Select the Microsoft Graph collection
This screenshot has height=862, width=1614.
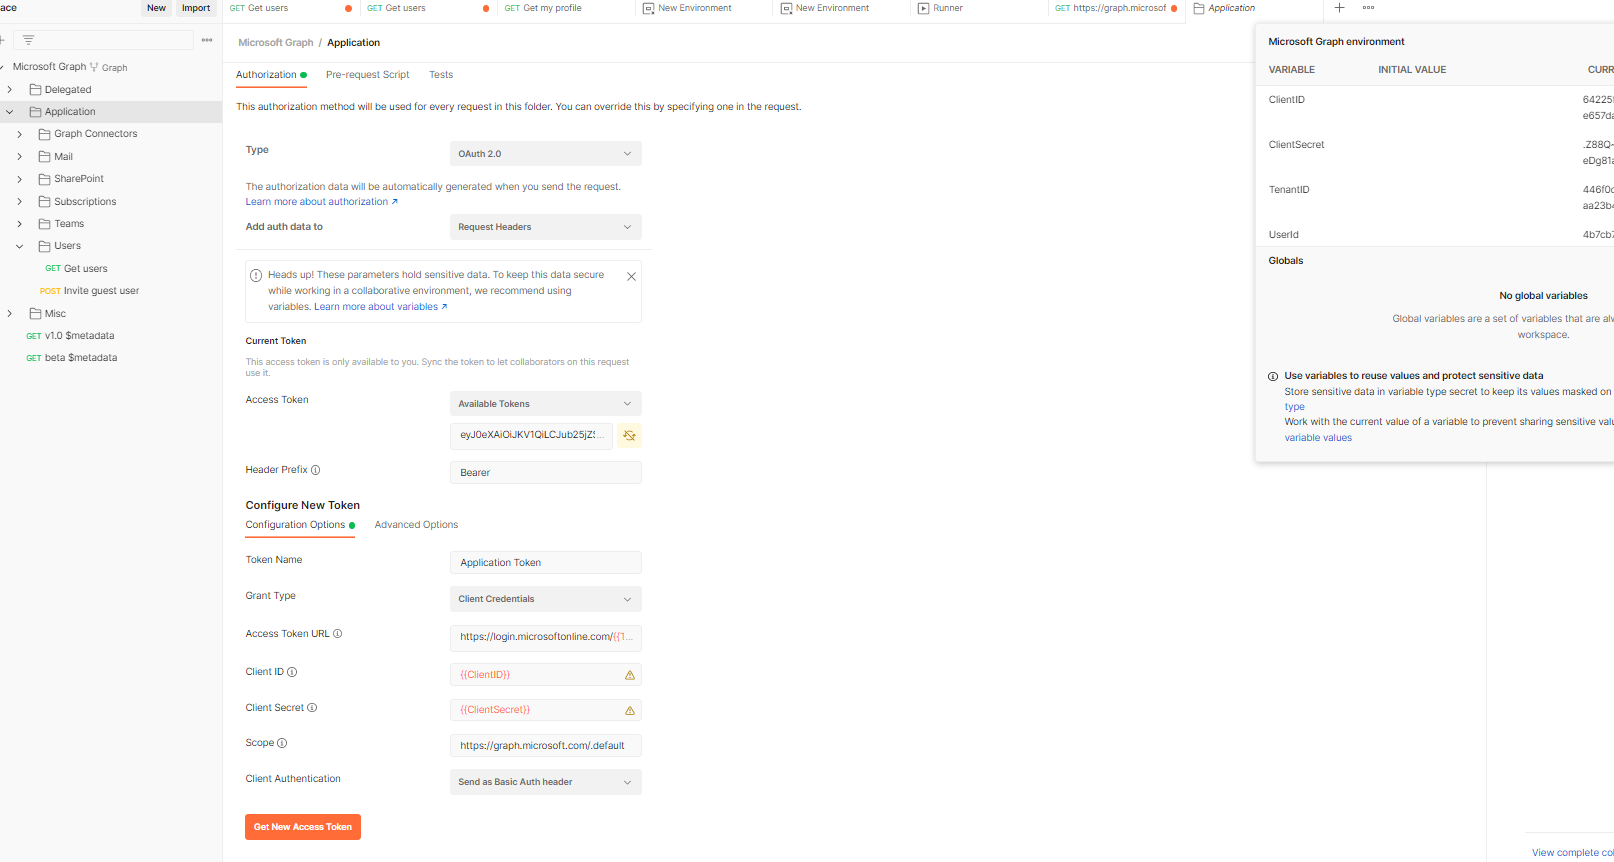coord(49,67)
